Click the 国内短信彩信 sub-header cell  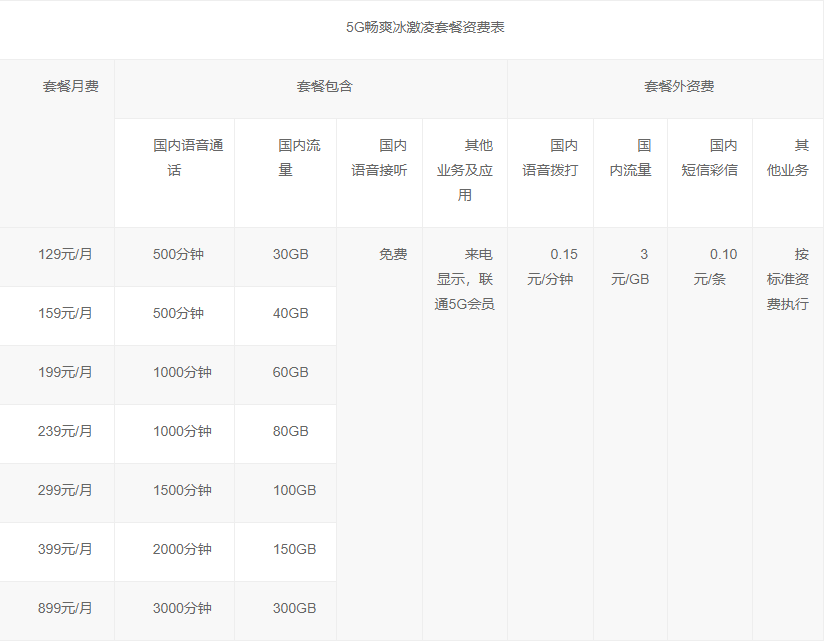[x=710, y=158]
